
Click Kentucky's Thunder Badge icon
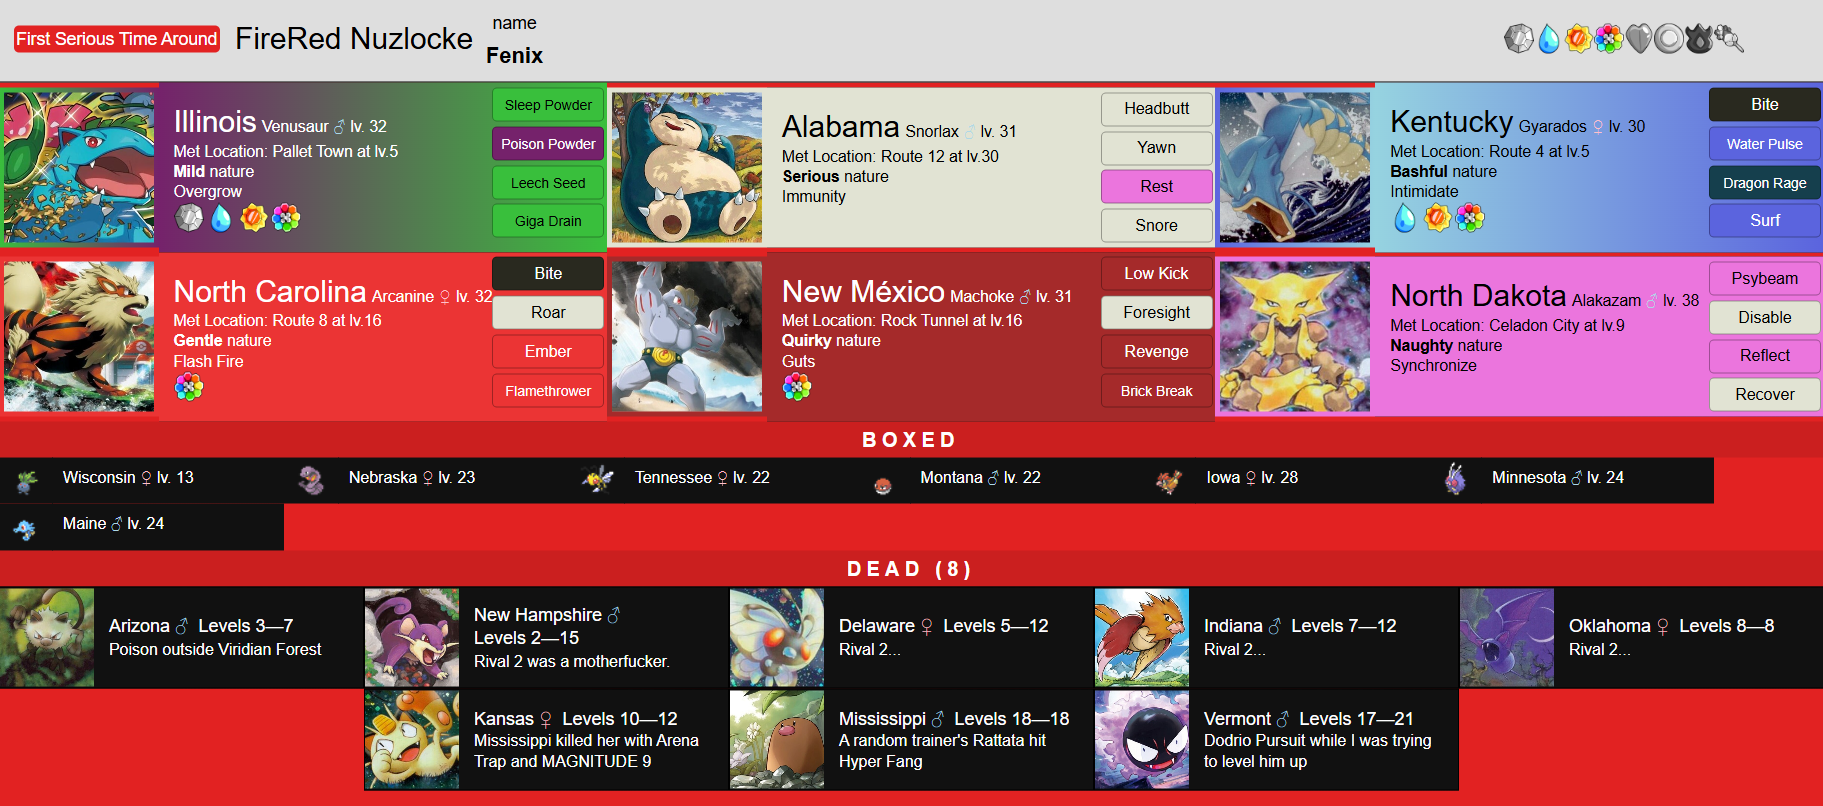click(x=1437, y=217)
